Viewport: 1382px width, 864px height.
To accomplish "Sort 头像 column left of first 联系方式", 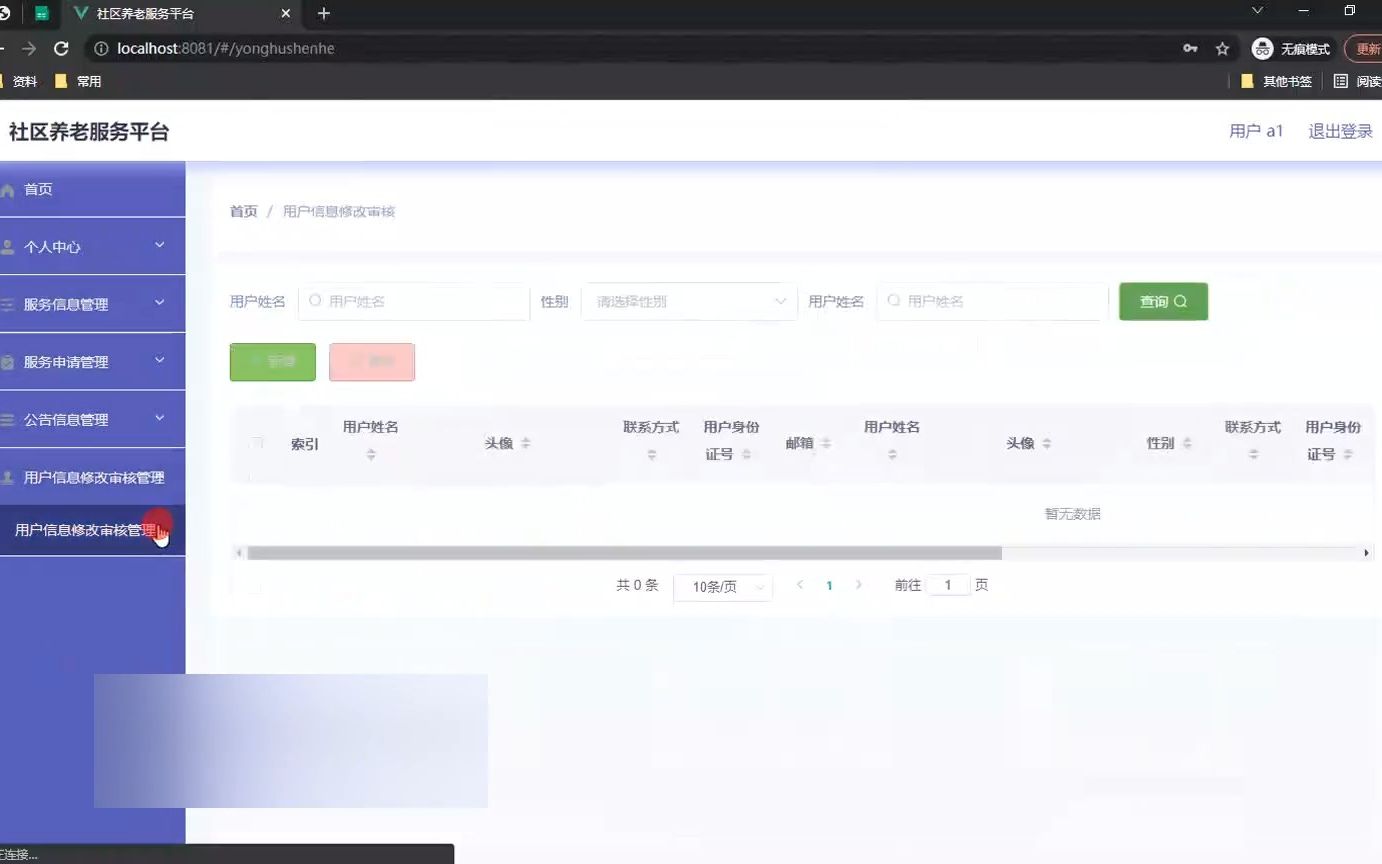I will (x=526, y=443).
